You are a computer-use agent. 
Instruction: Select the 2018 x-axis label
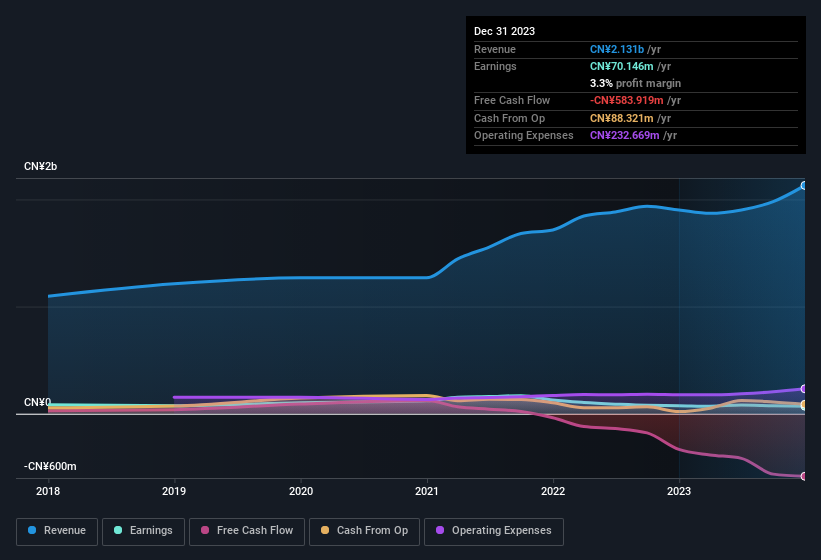coord(48,491)
